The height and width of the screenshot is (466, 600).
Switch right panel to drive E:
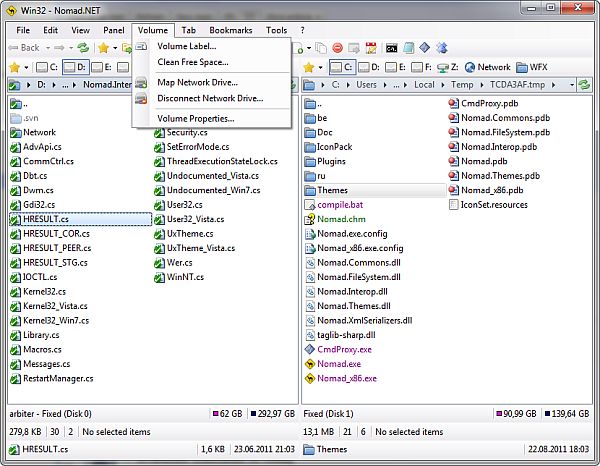pos(396,67)
